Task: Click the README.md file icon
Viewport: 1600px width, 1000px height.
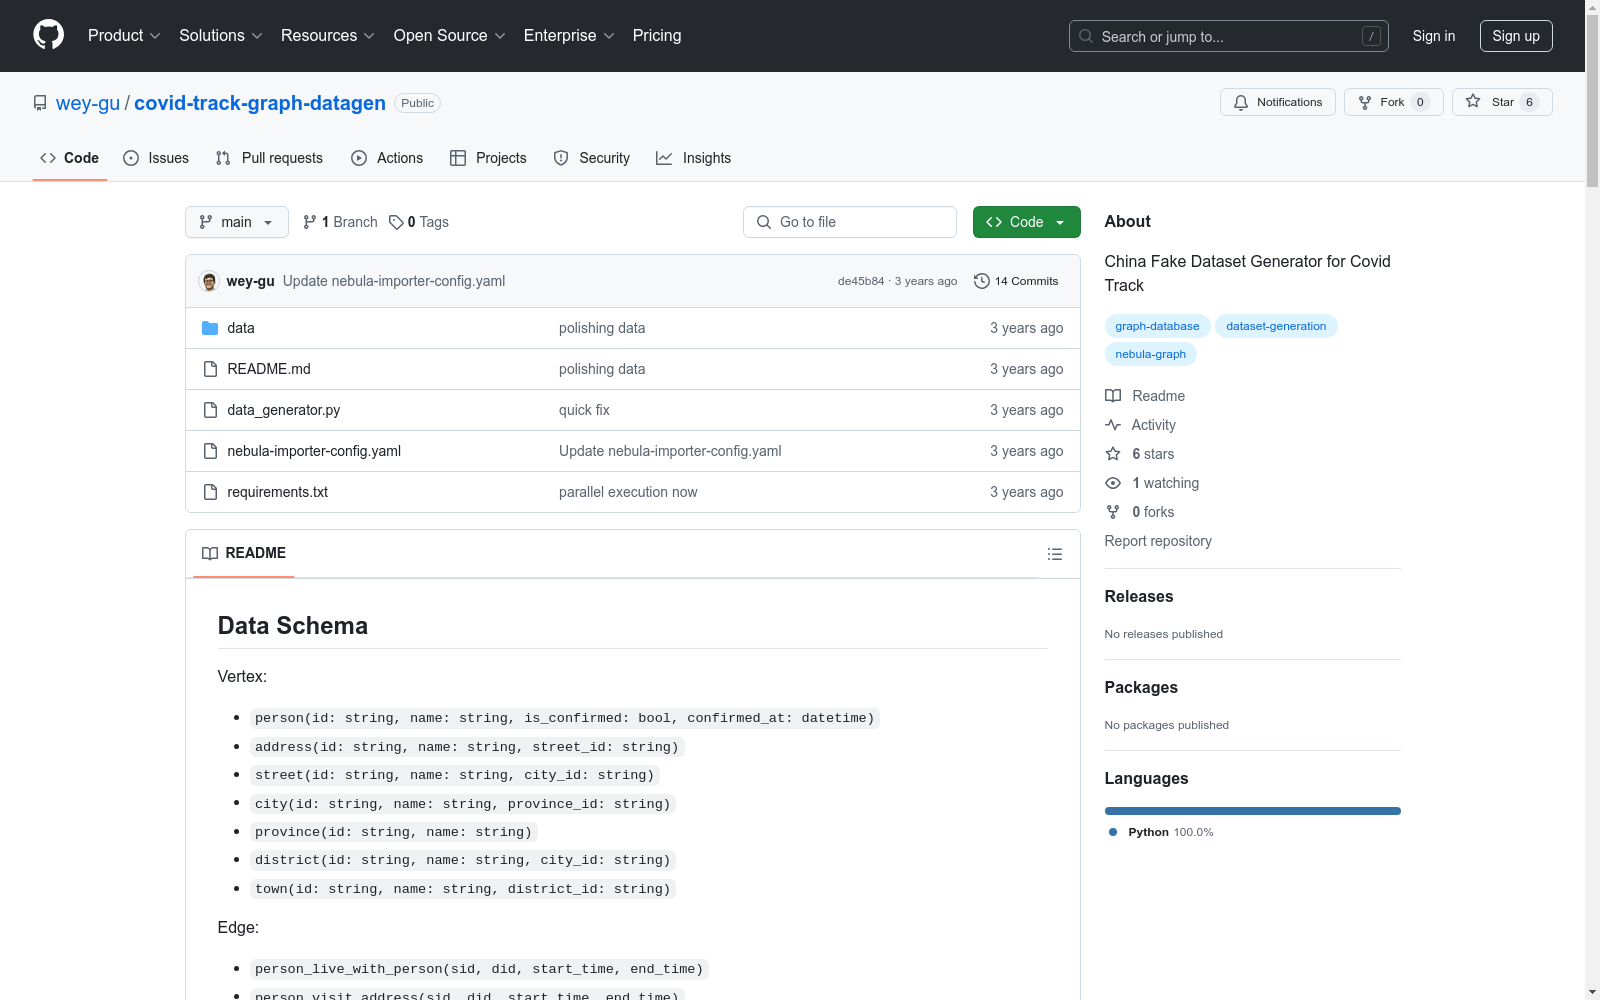Action: (x=210, y=369)
